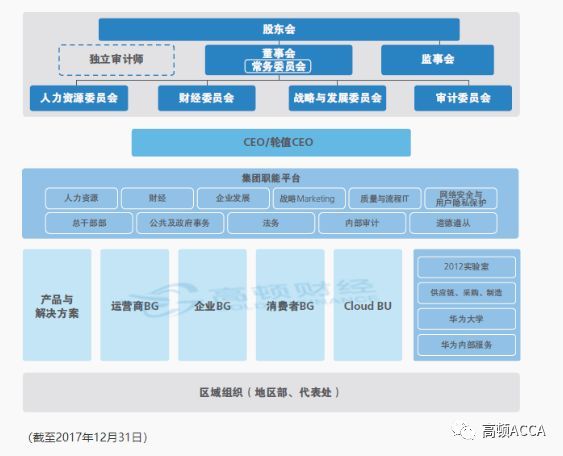Select the 人力资源委员会 box
The width and height of the screenshot is (563, 456).
tap(79, 98)
